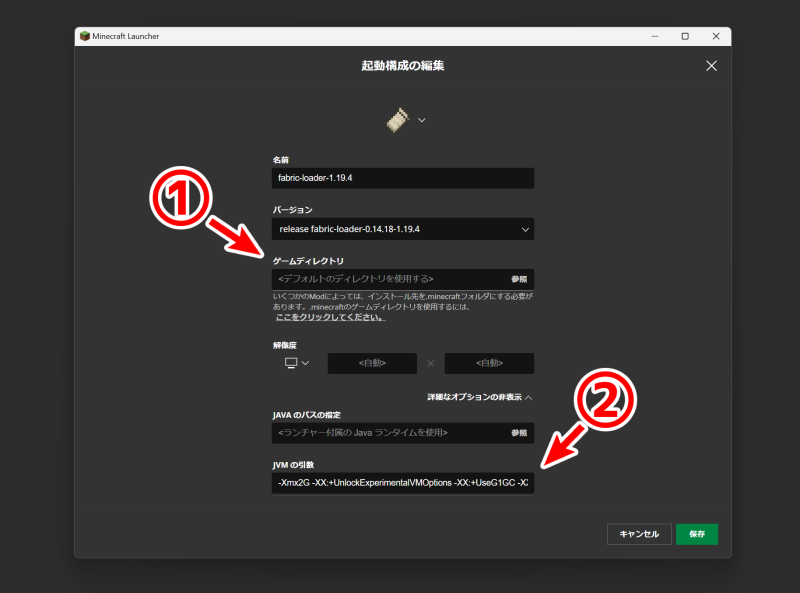
Task: Focus the resolution height field
Action: (x=489, y=363)
